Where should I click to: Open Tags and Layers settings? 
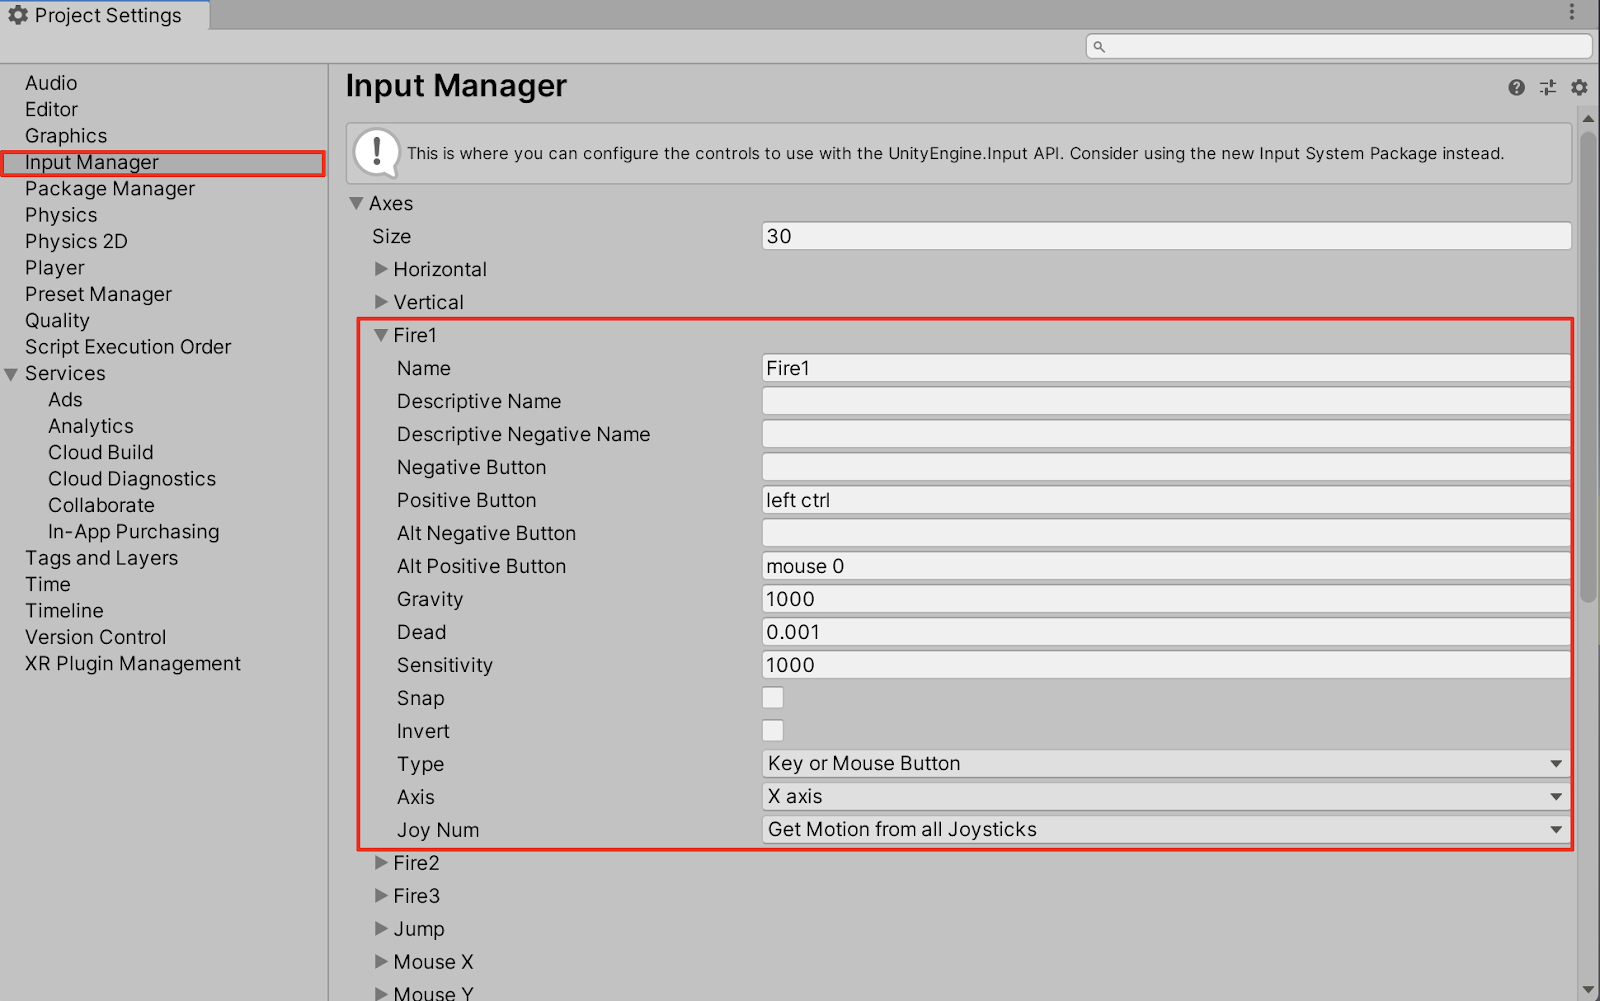[101, 558]
